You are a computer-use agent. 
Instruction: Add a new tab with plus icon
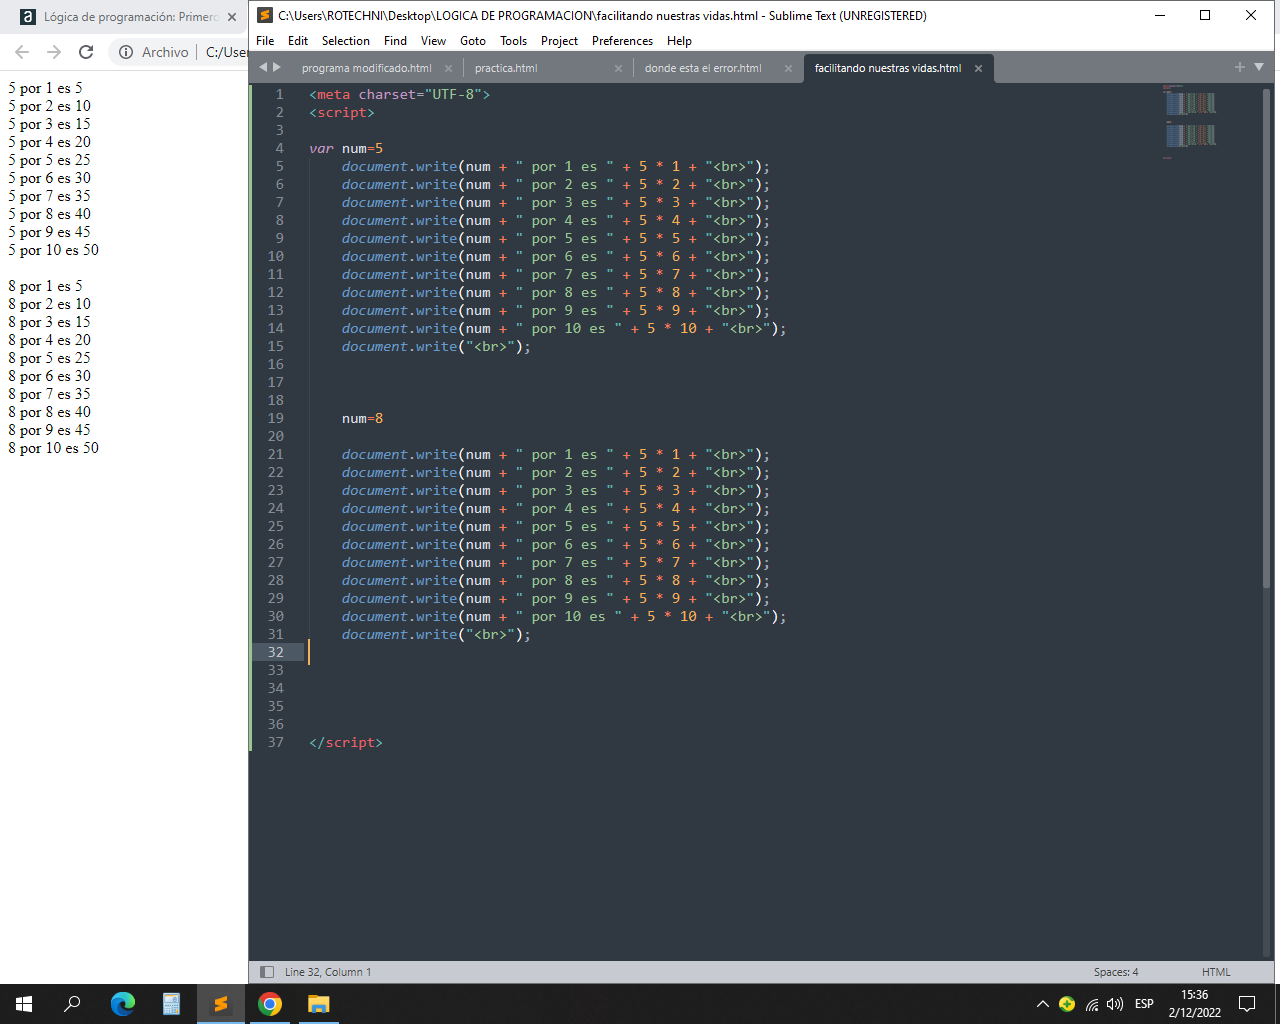coord(1240,67)
